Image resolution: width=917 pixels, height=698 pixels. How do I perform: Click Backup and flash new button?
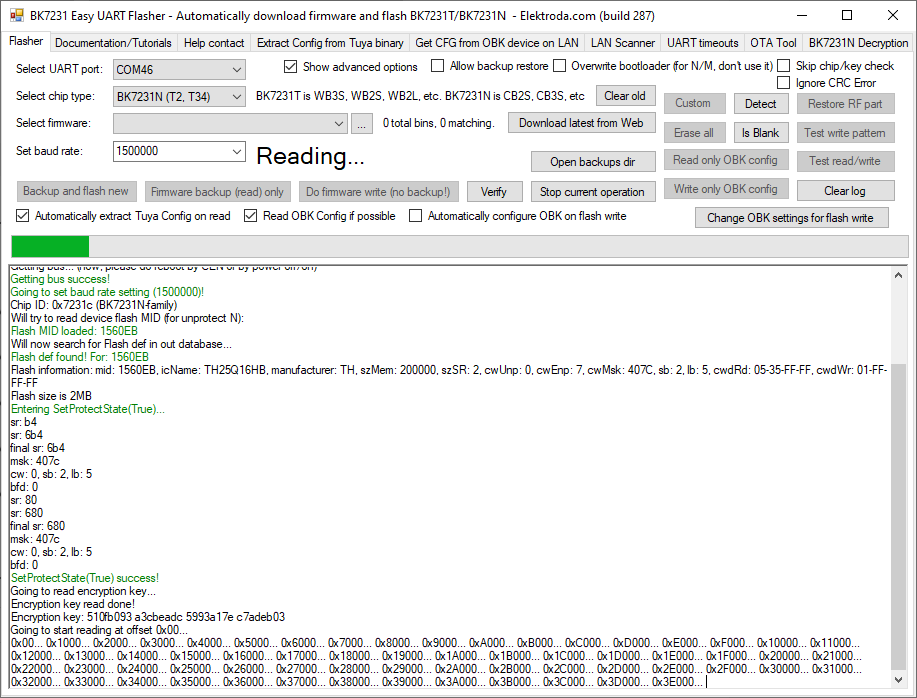coord(76,191)
